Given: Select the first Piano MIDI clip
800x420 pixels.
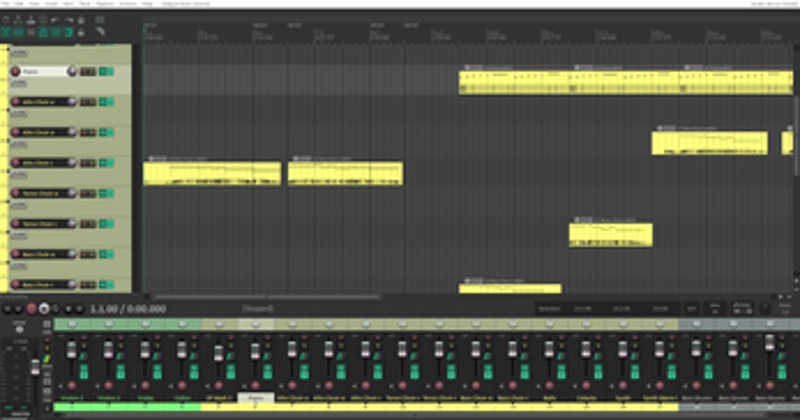Looking at the screenshot, I should pyautogui.click(x=514, y=82).
